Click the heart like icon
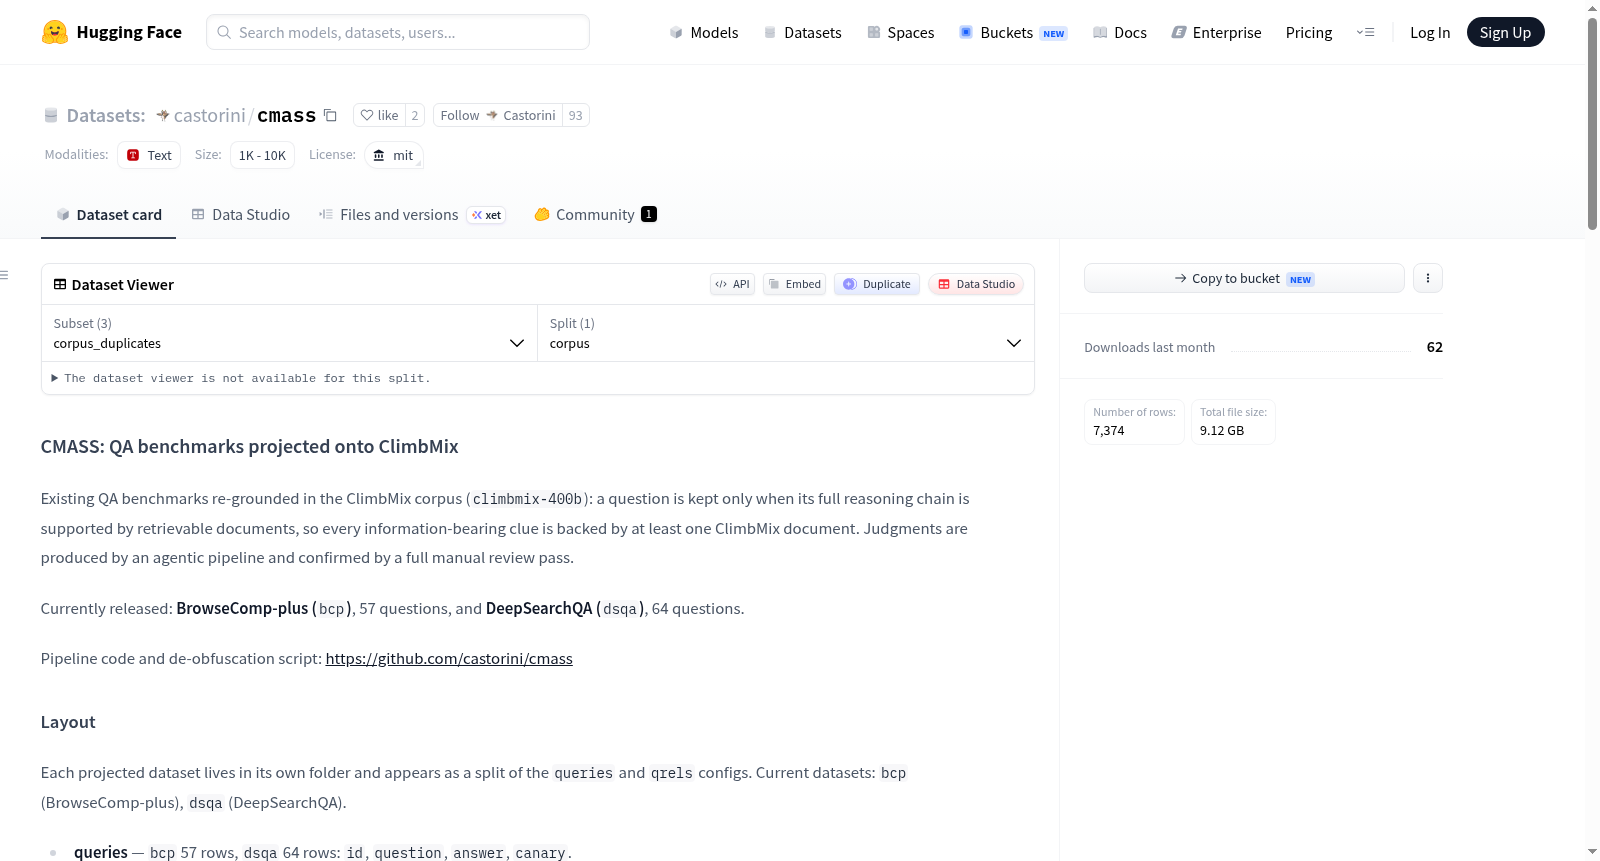1600x861 pixels. pyautogui.click(x=367, y=115)
